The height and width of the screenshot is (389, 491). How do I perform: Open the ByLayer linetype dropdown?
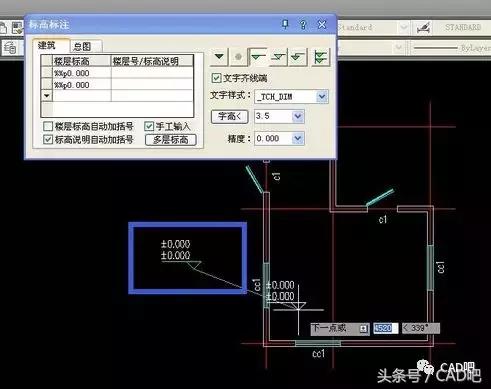(450, 48)
